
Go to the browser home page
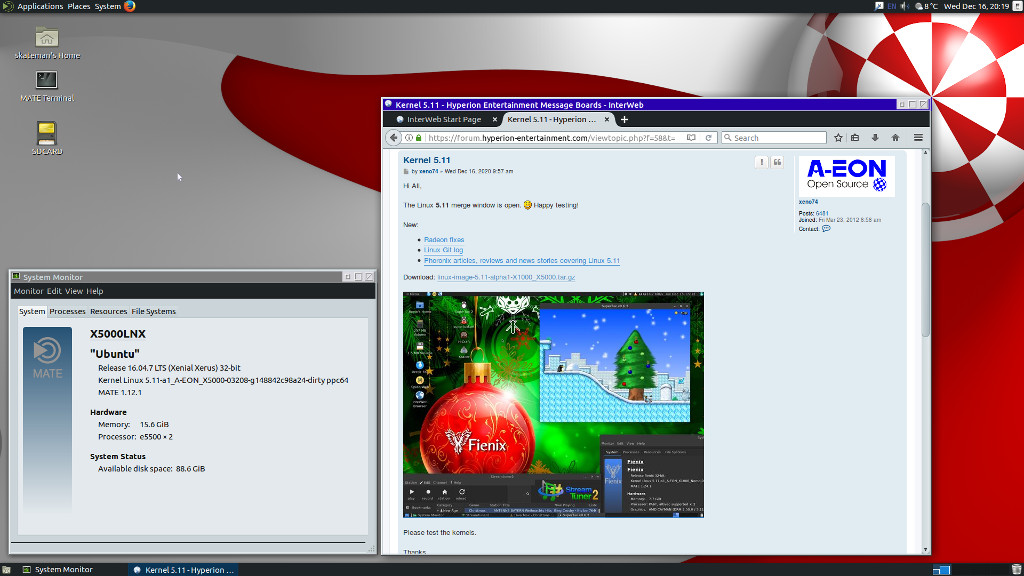[895, 138]
